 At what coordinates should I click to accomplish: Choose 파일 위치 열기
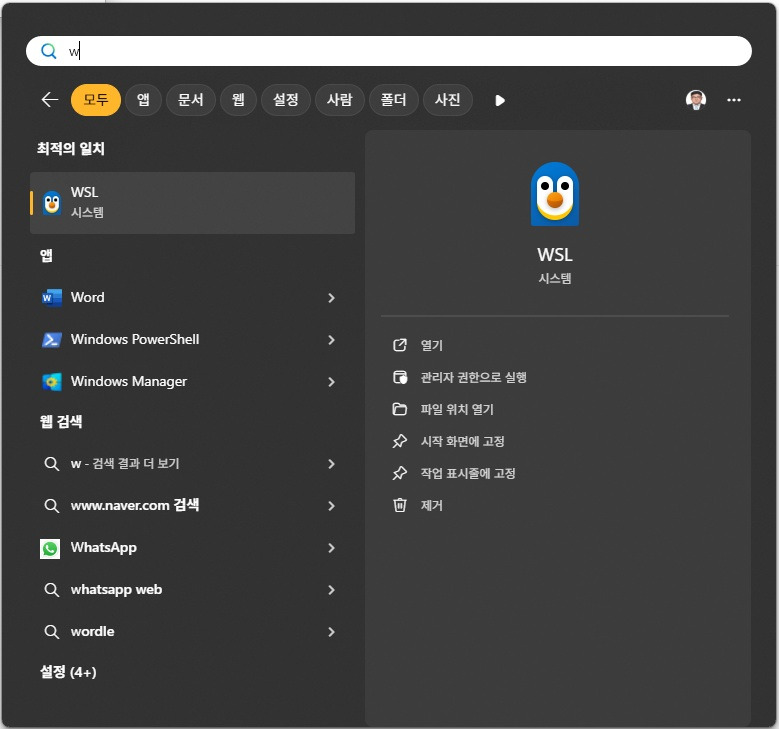coord(457,409)
